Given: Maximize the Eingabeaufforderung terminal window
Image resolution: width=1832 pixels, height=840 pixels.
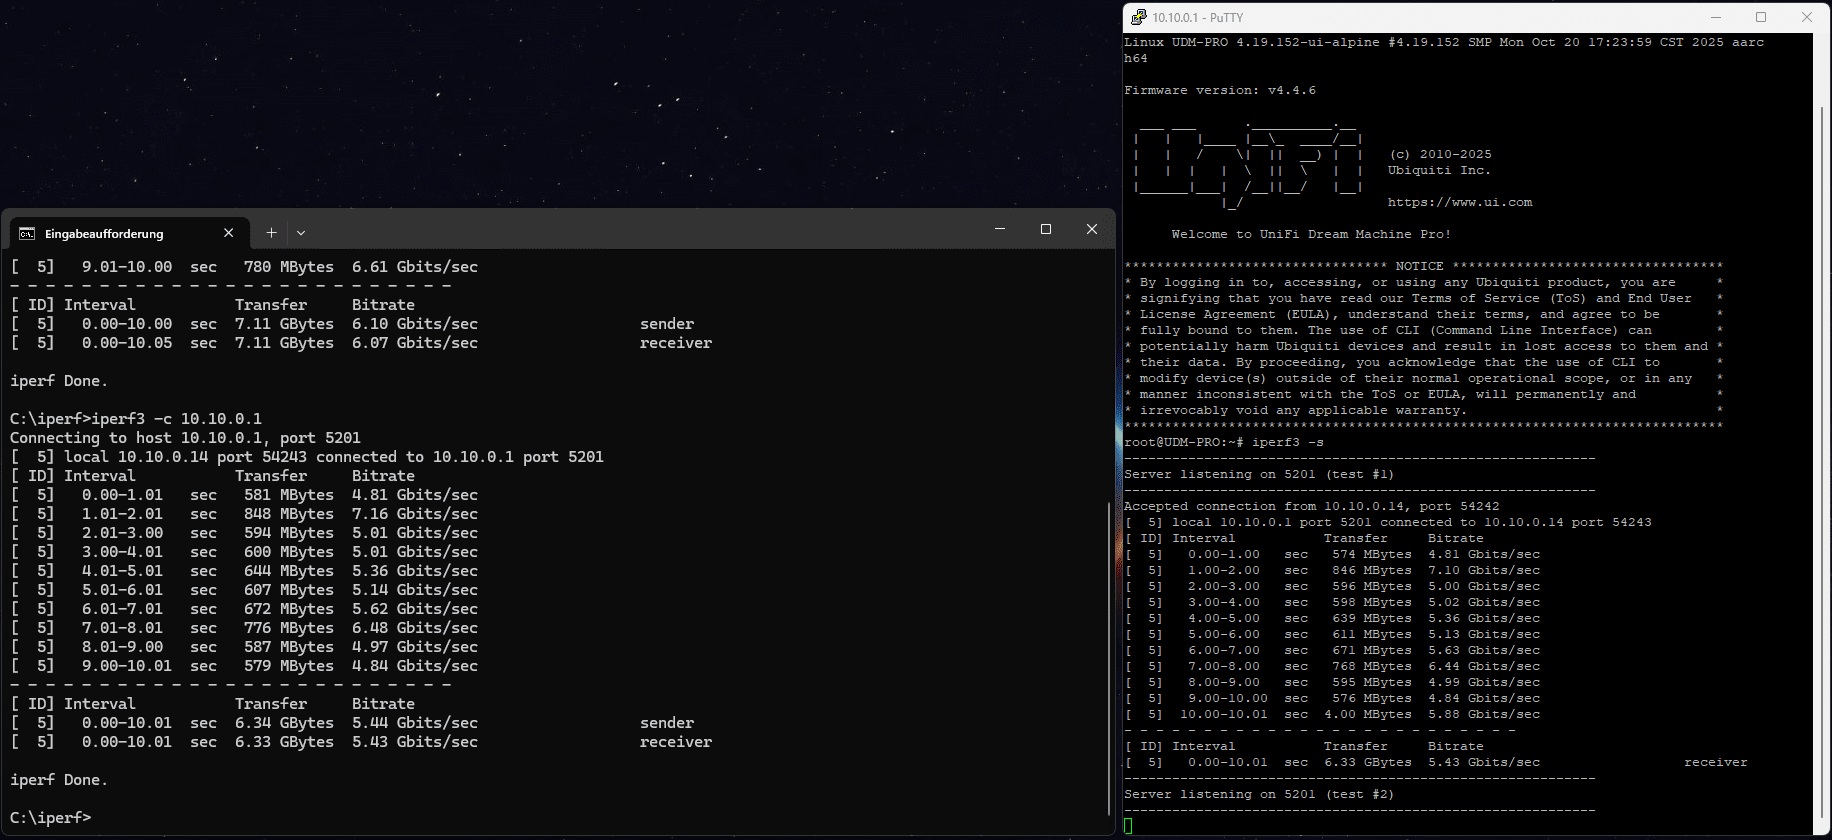Looking at the screenshot, I should 1046,229.
